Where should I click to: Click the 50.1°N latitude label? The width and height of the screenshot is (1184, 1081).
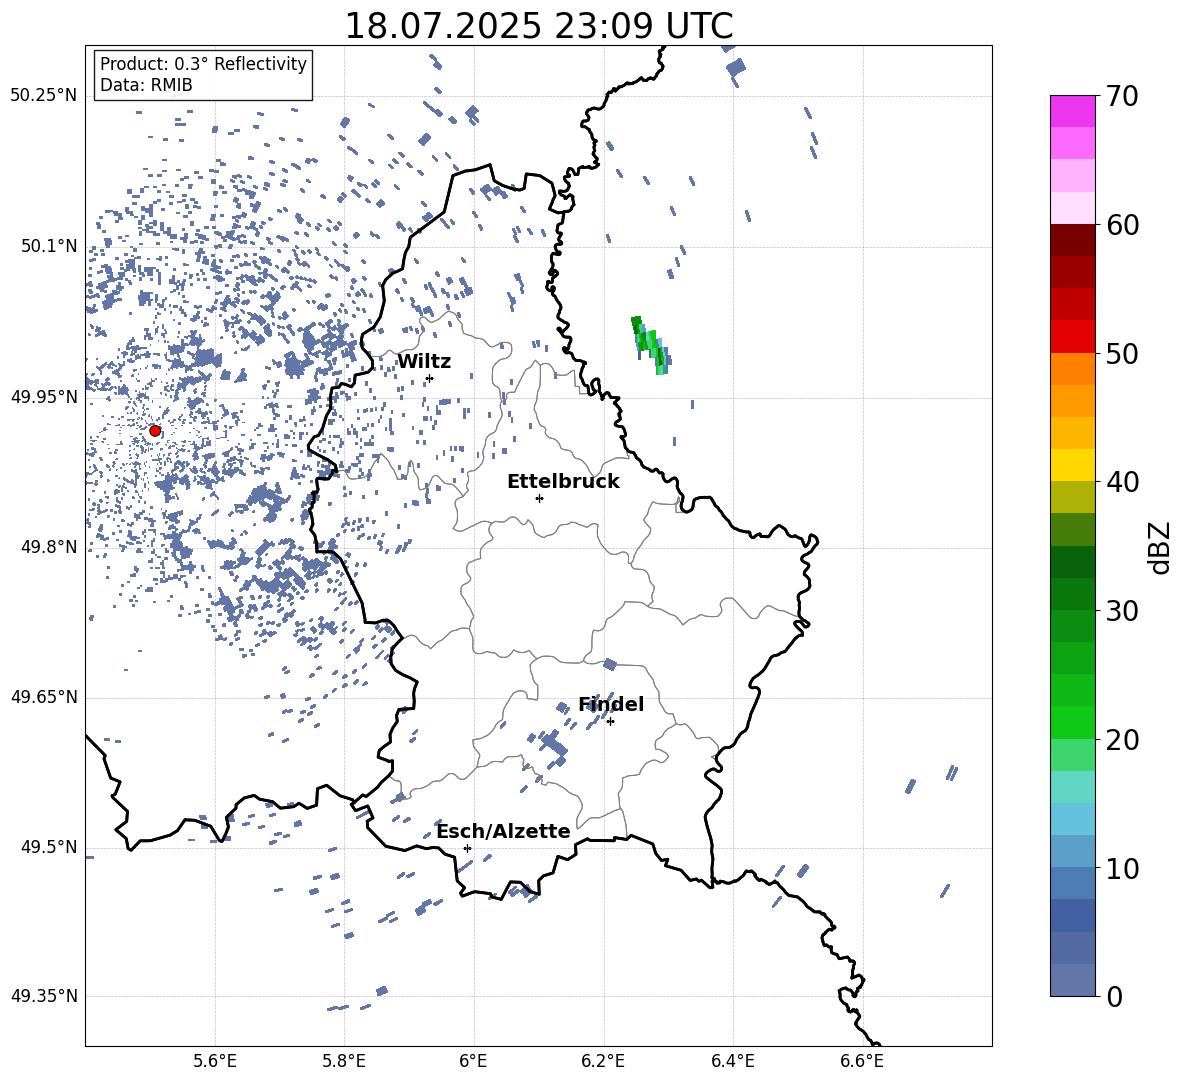click(48, 246)
